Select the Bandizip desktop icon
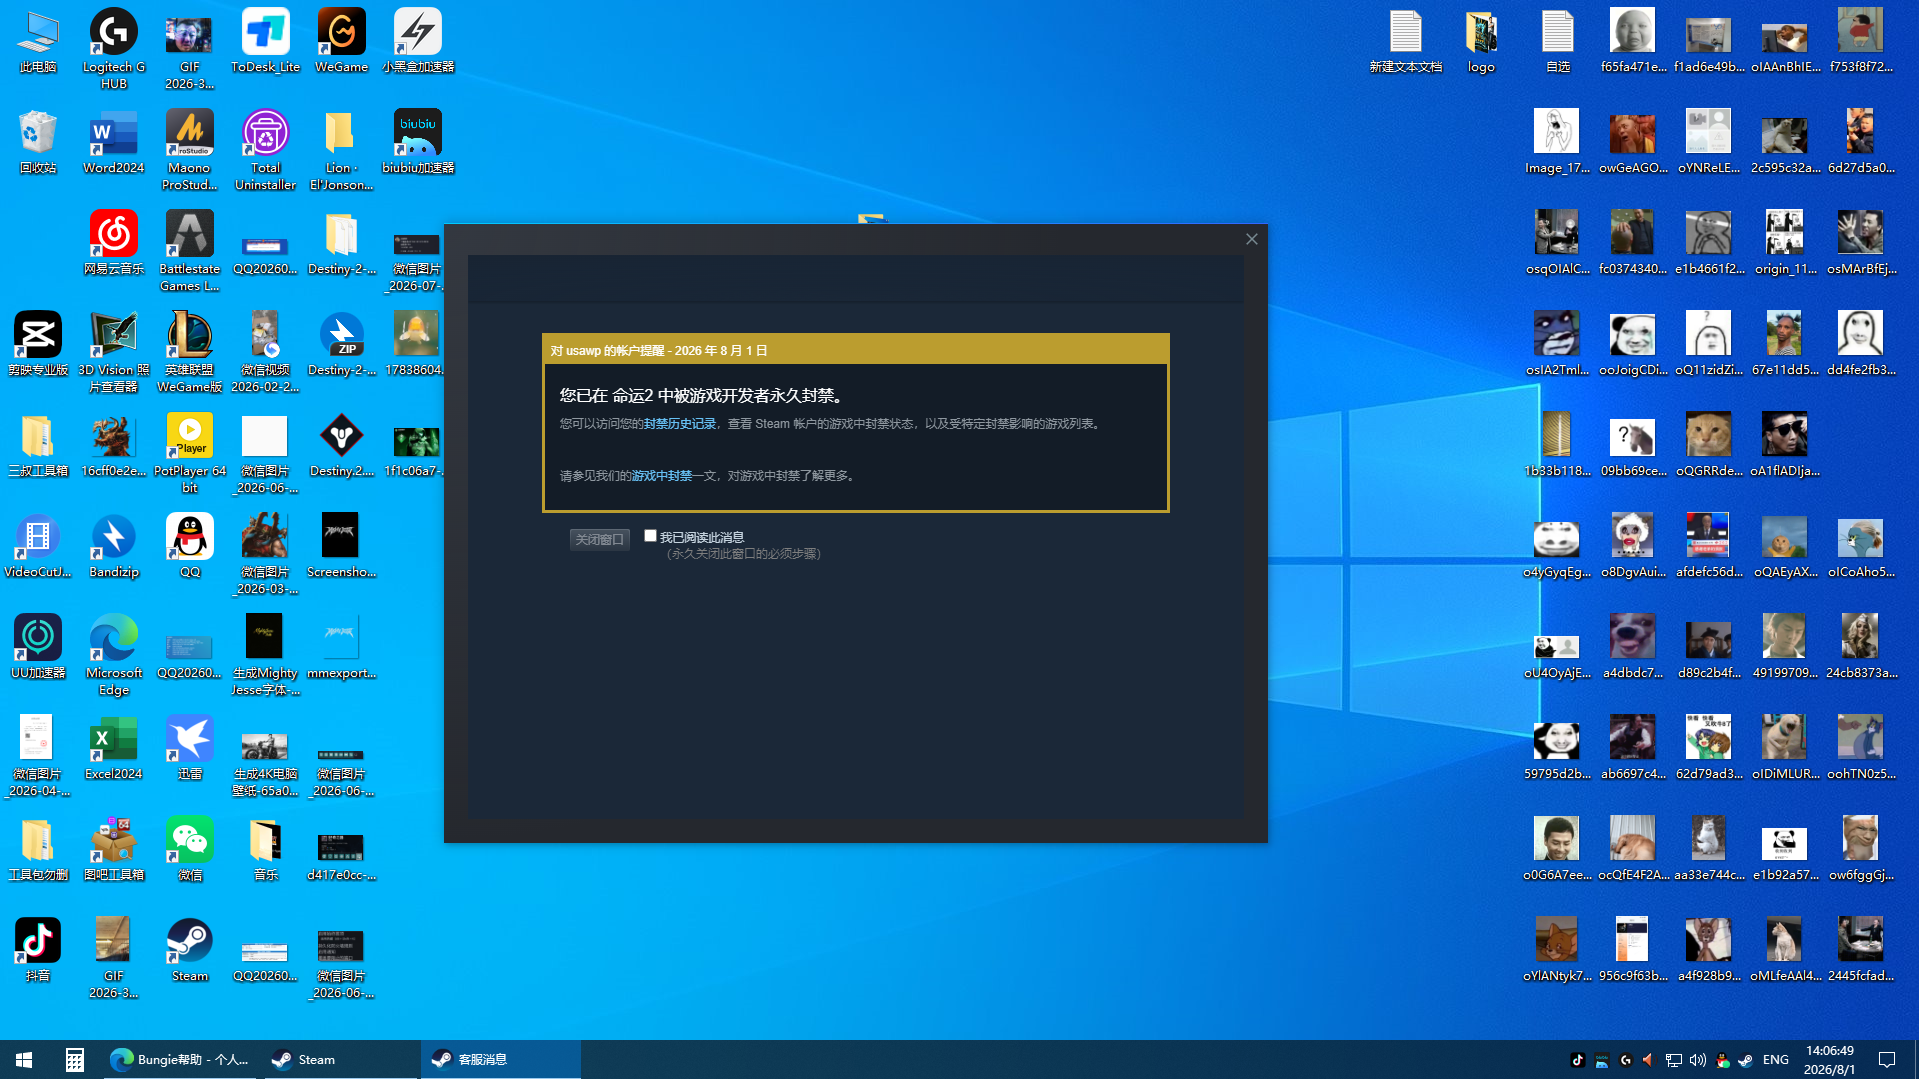This screenshot has height=1079, width=1919. click(114, 547)
